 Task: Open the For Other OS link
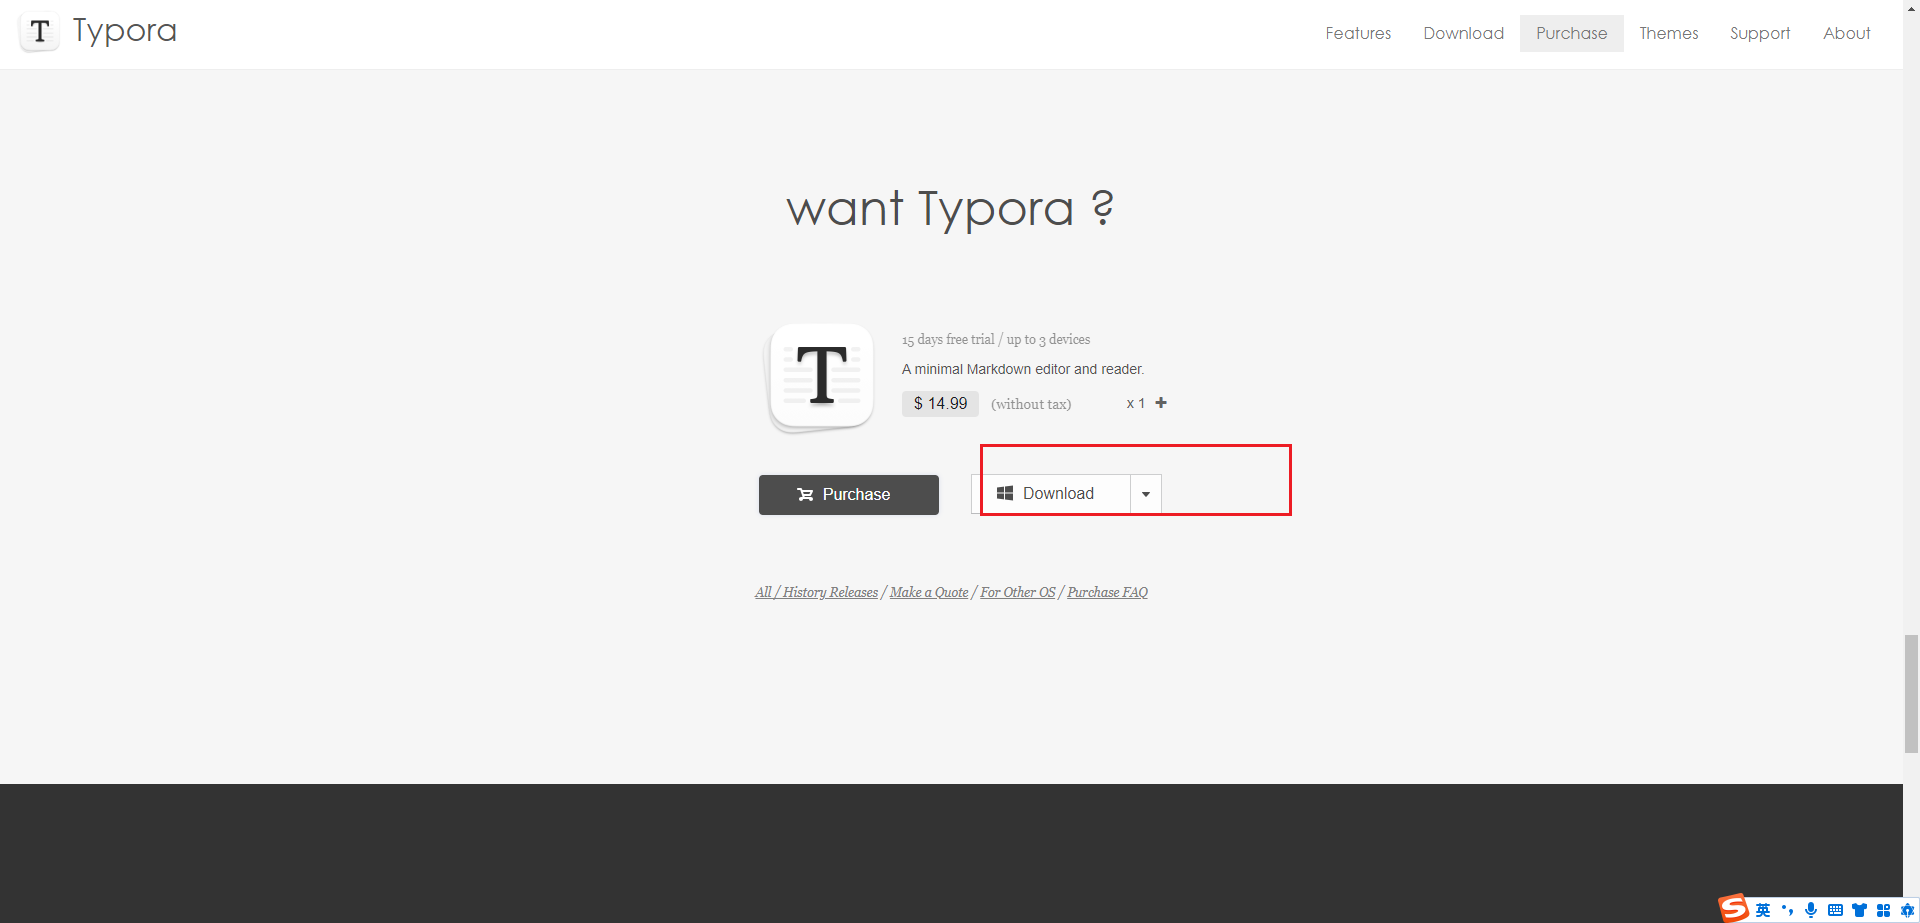click(x=1017, y=592)
